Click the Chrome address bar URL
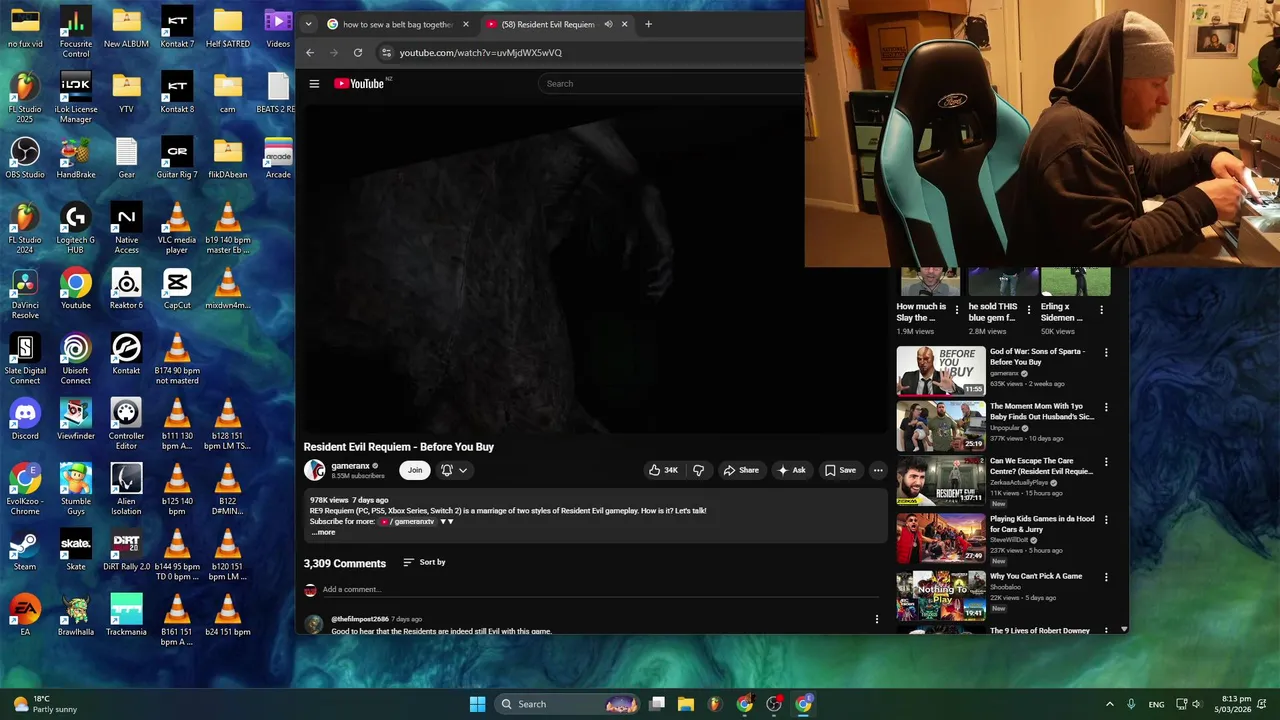Image resolution: width=1280 pixels, height=720 pixels. point(481,53)
